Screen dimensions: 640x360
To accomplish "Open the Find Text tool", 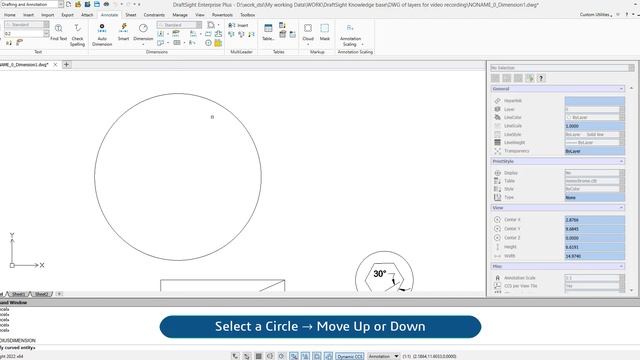I will coord(58,32).
